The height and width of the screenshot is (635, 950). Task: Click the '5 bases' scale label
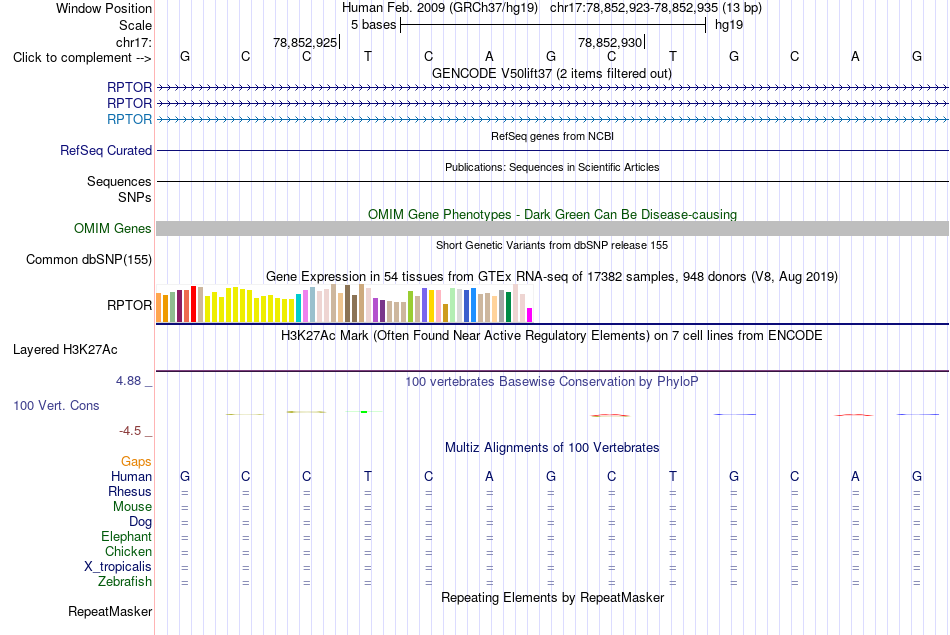(x=373, y=25)
